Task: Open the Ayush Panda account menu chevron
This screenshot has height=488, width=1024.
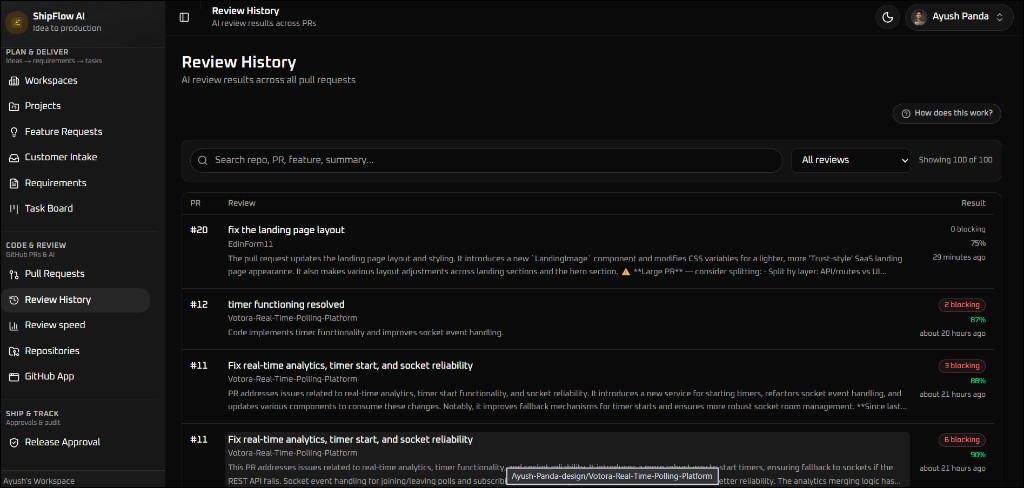Action: 999,18
